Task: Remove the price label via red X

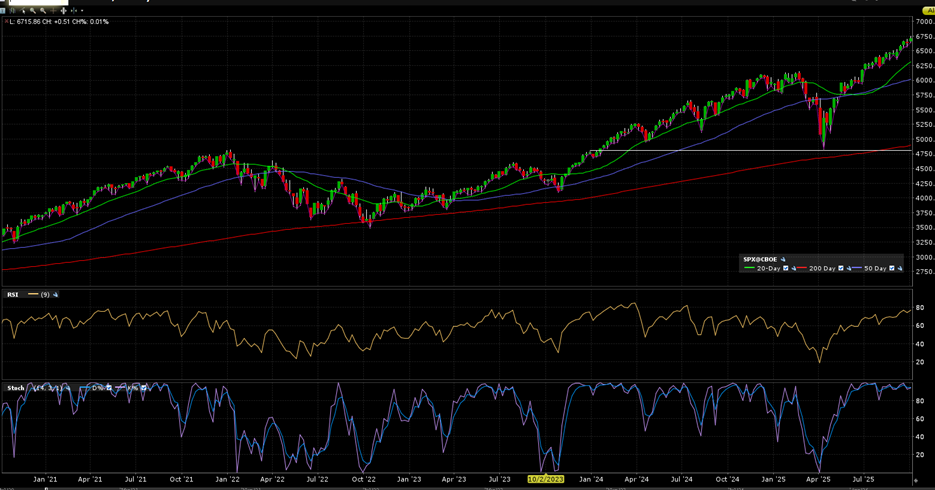Action: [7, 21]
